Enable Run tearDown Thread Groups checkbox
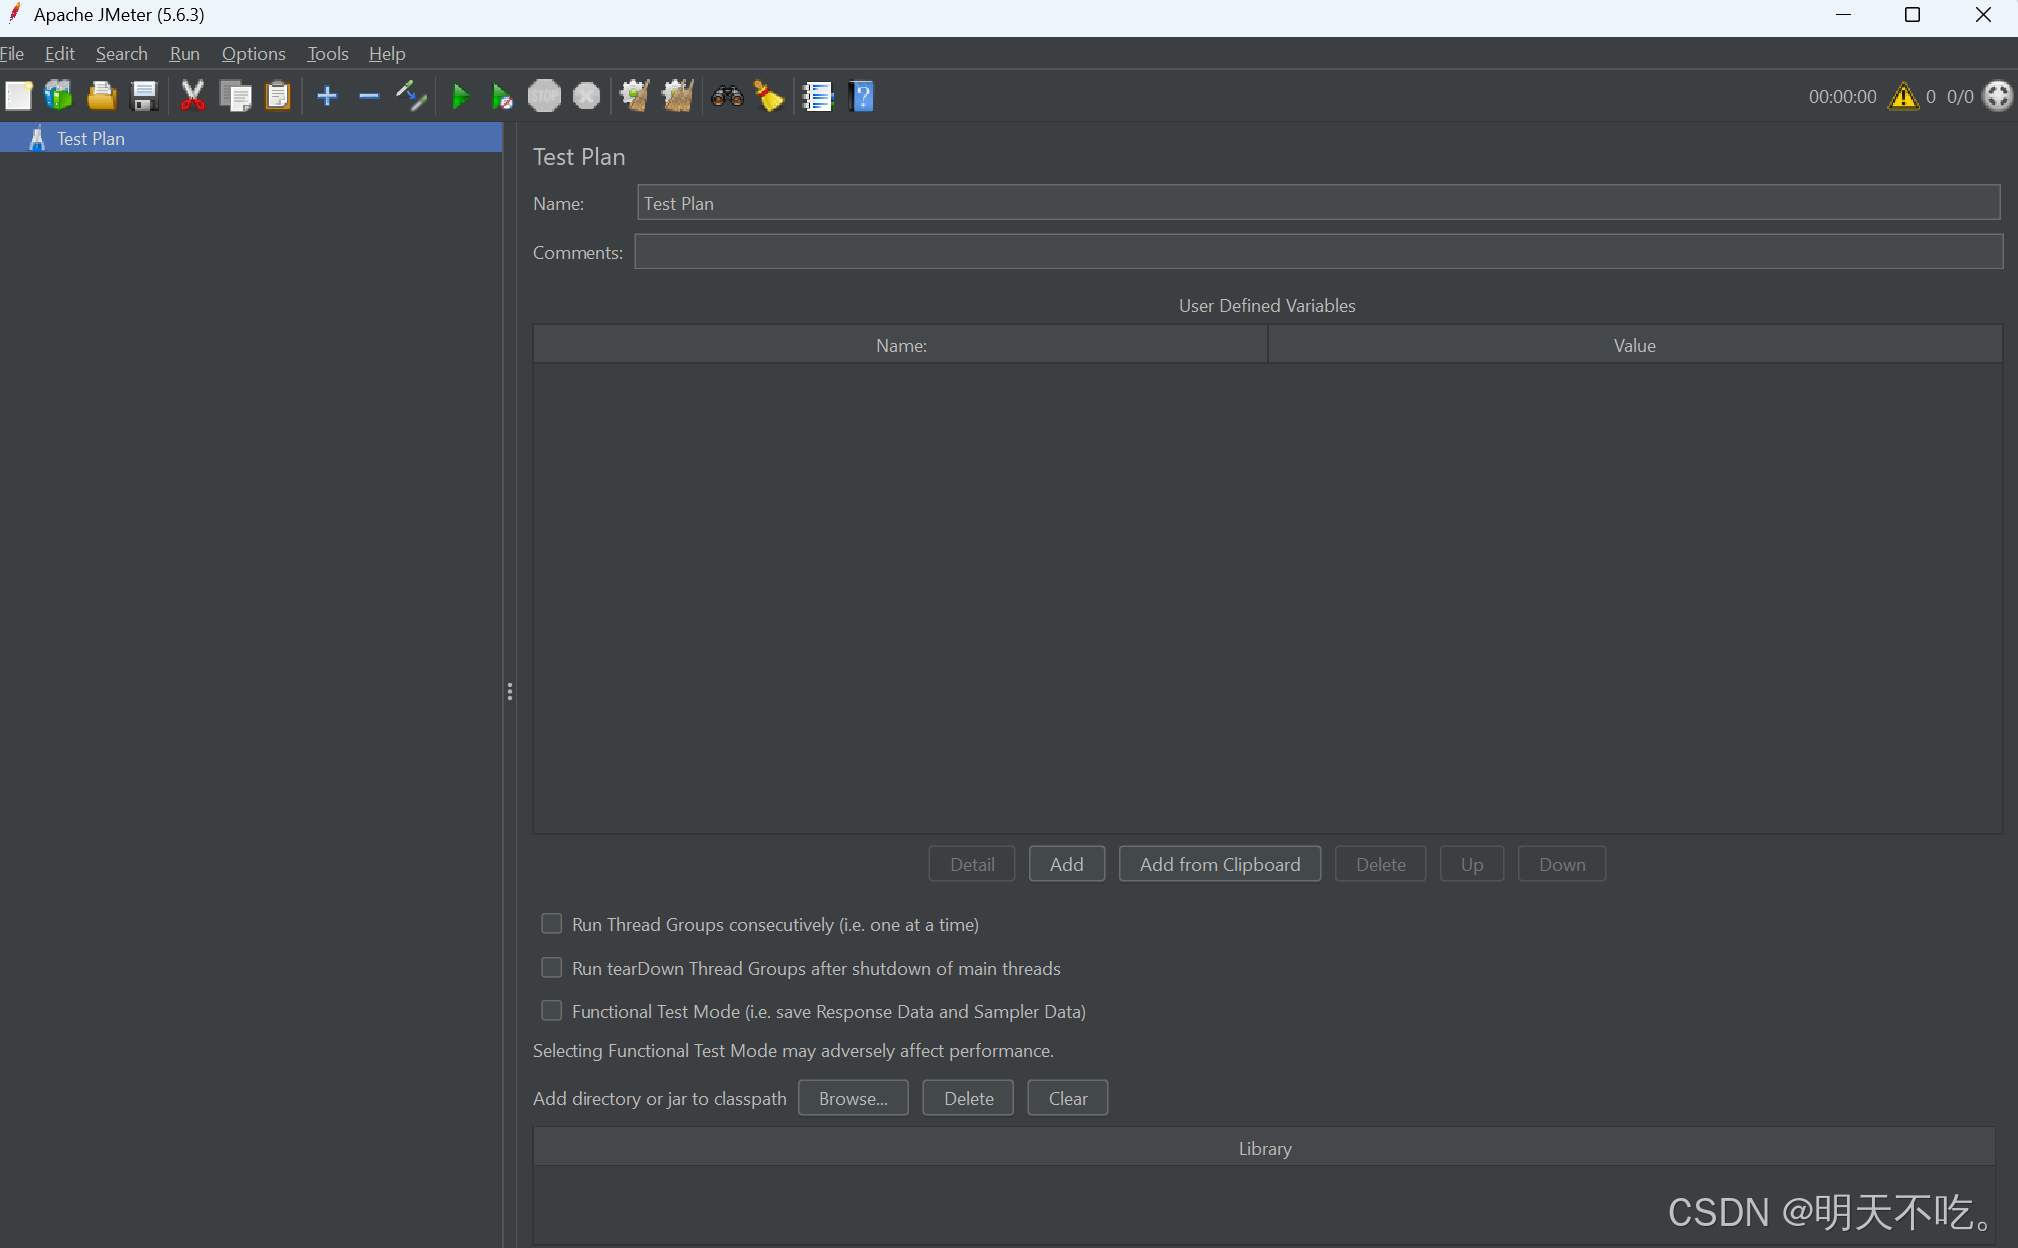 pyautogui.click(x=551, y=967)
